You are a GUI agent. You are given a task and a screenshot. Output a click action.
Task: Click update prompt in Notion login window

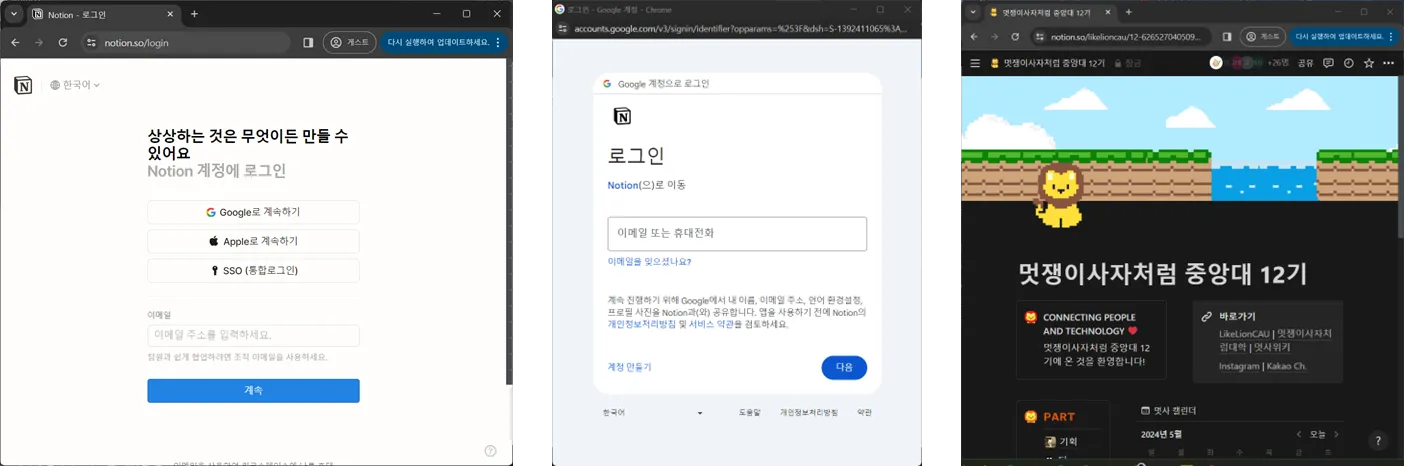click(x=440, y=43)
